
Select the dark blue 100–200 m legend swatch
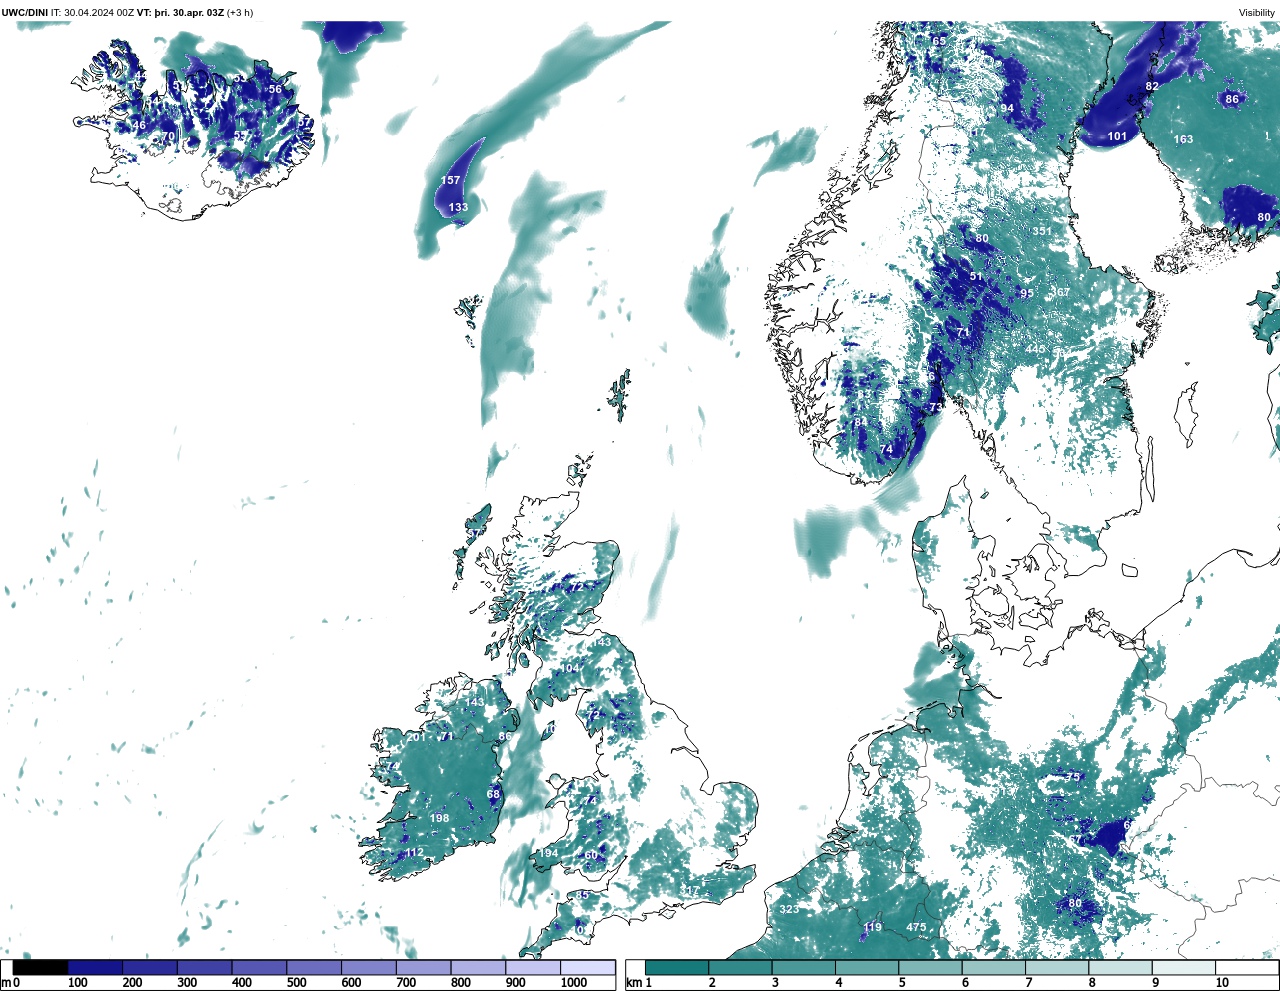(95, 968)
